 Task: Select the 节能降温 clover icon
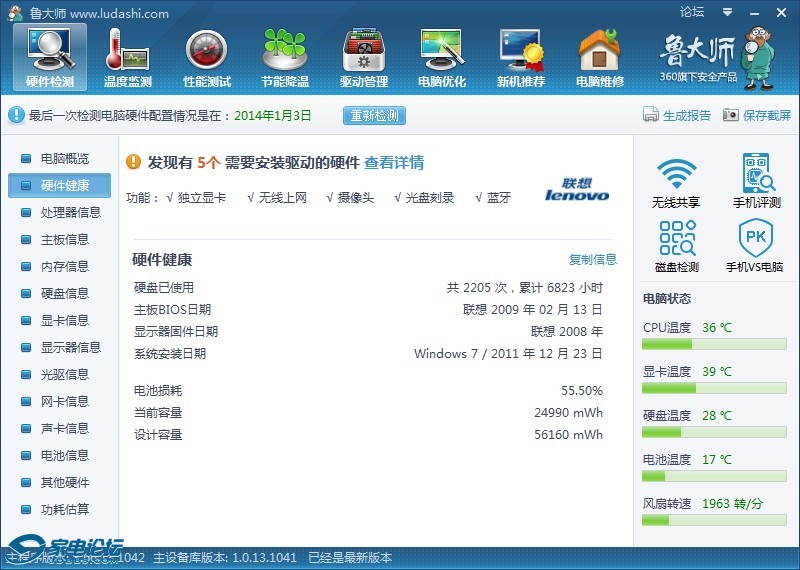[285, 57]
